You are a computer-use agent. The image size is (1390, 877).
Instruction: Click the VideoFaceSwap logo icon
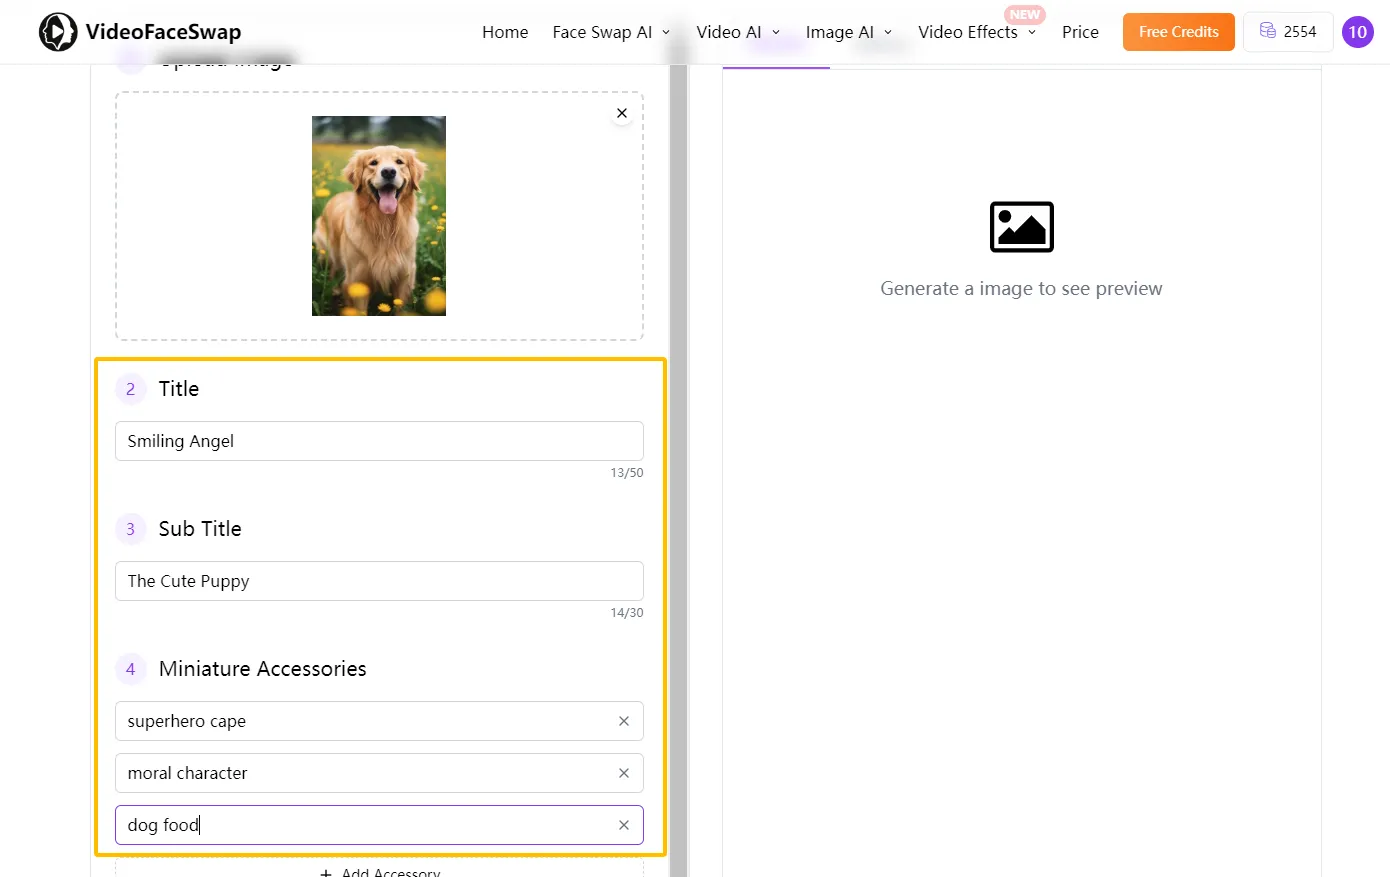pos(58,32)
